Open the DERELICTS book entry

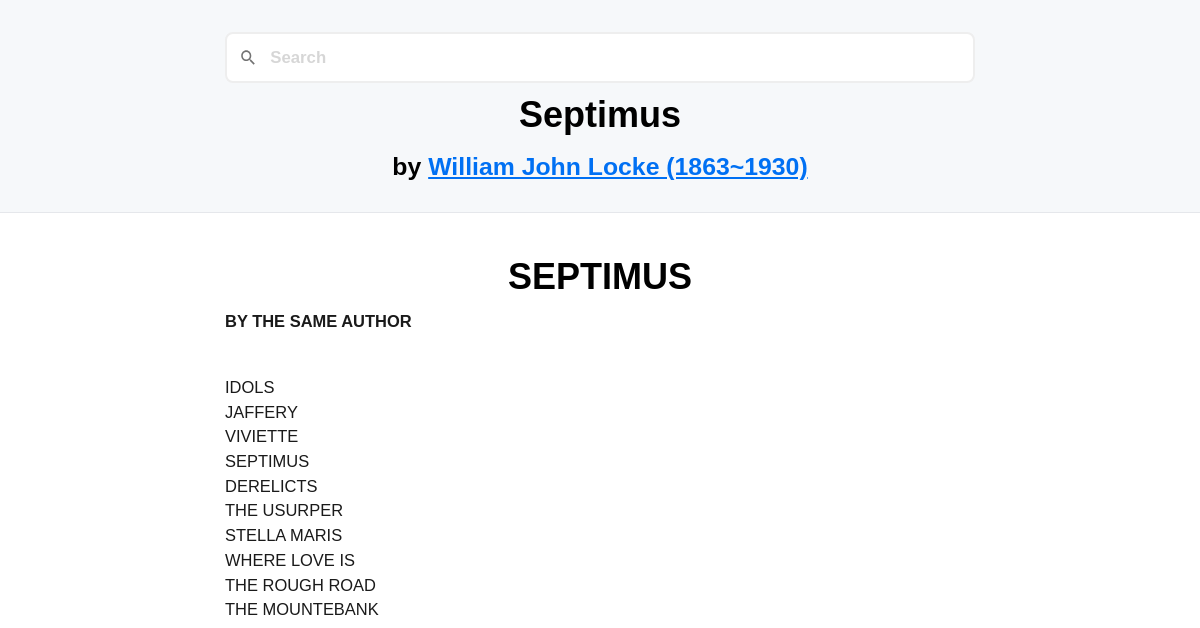271,486
